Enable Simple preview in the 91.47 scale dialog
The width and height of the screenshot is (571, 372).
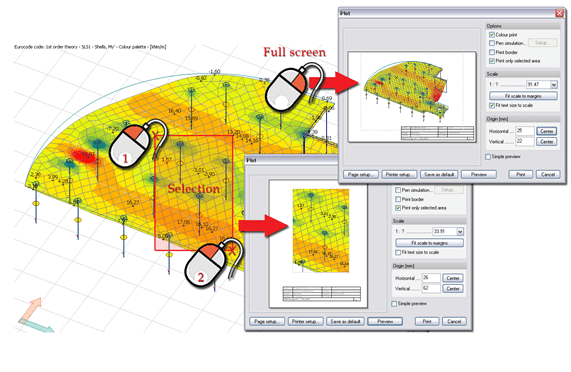tap(488, 157)
